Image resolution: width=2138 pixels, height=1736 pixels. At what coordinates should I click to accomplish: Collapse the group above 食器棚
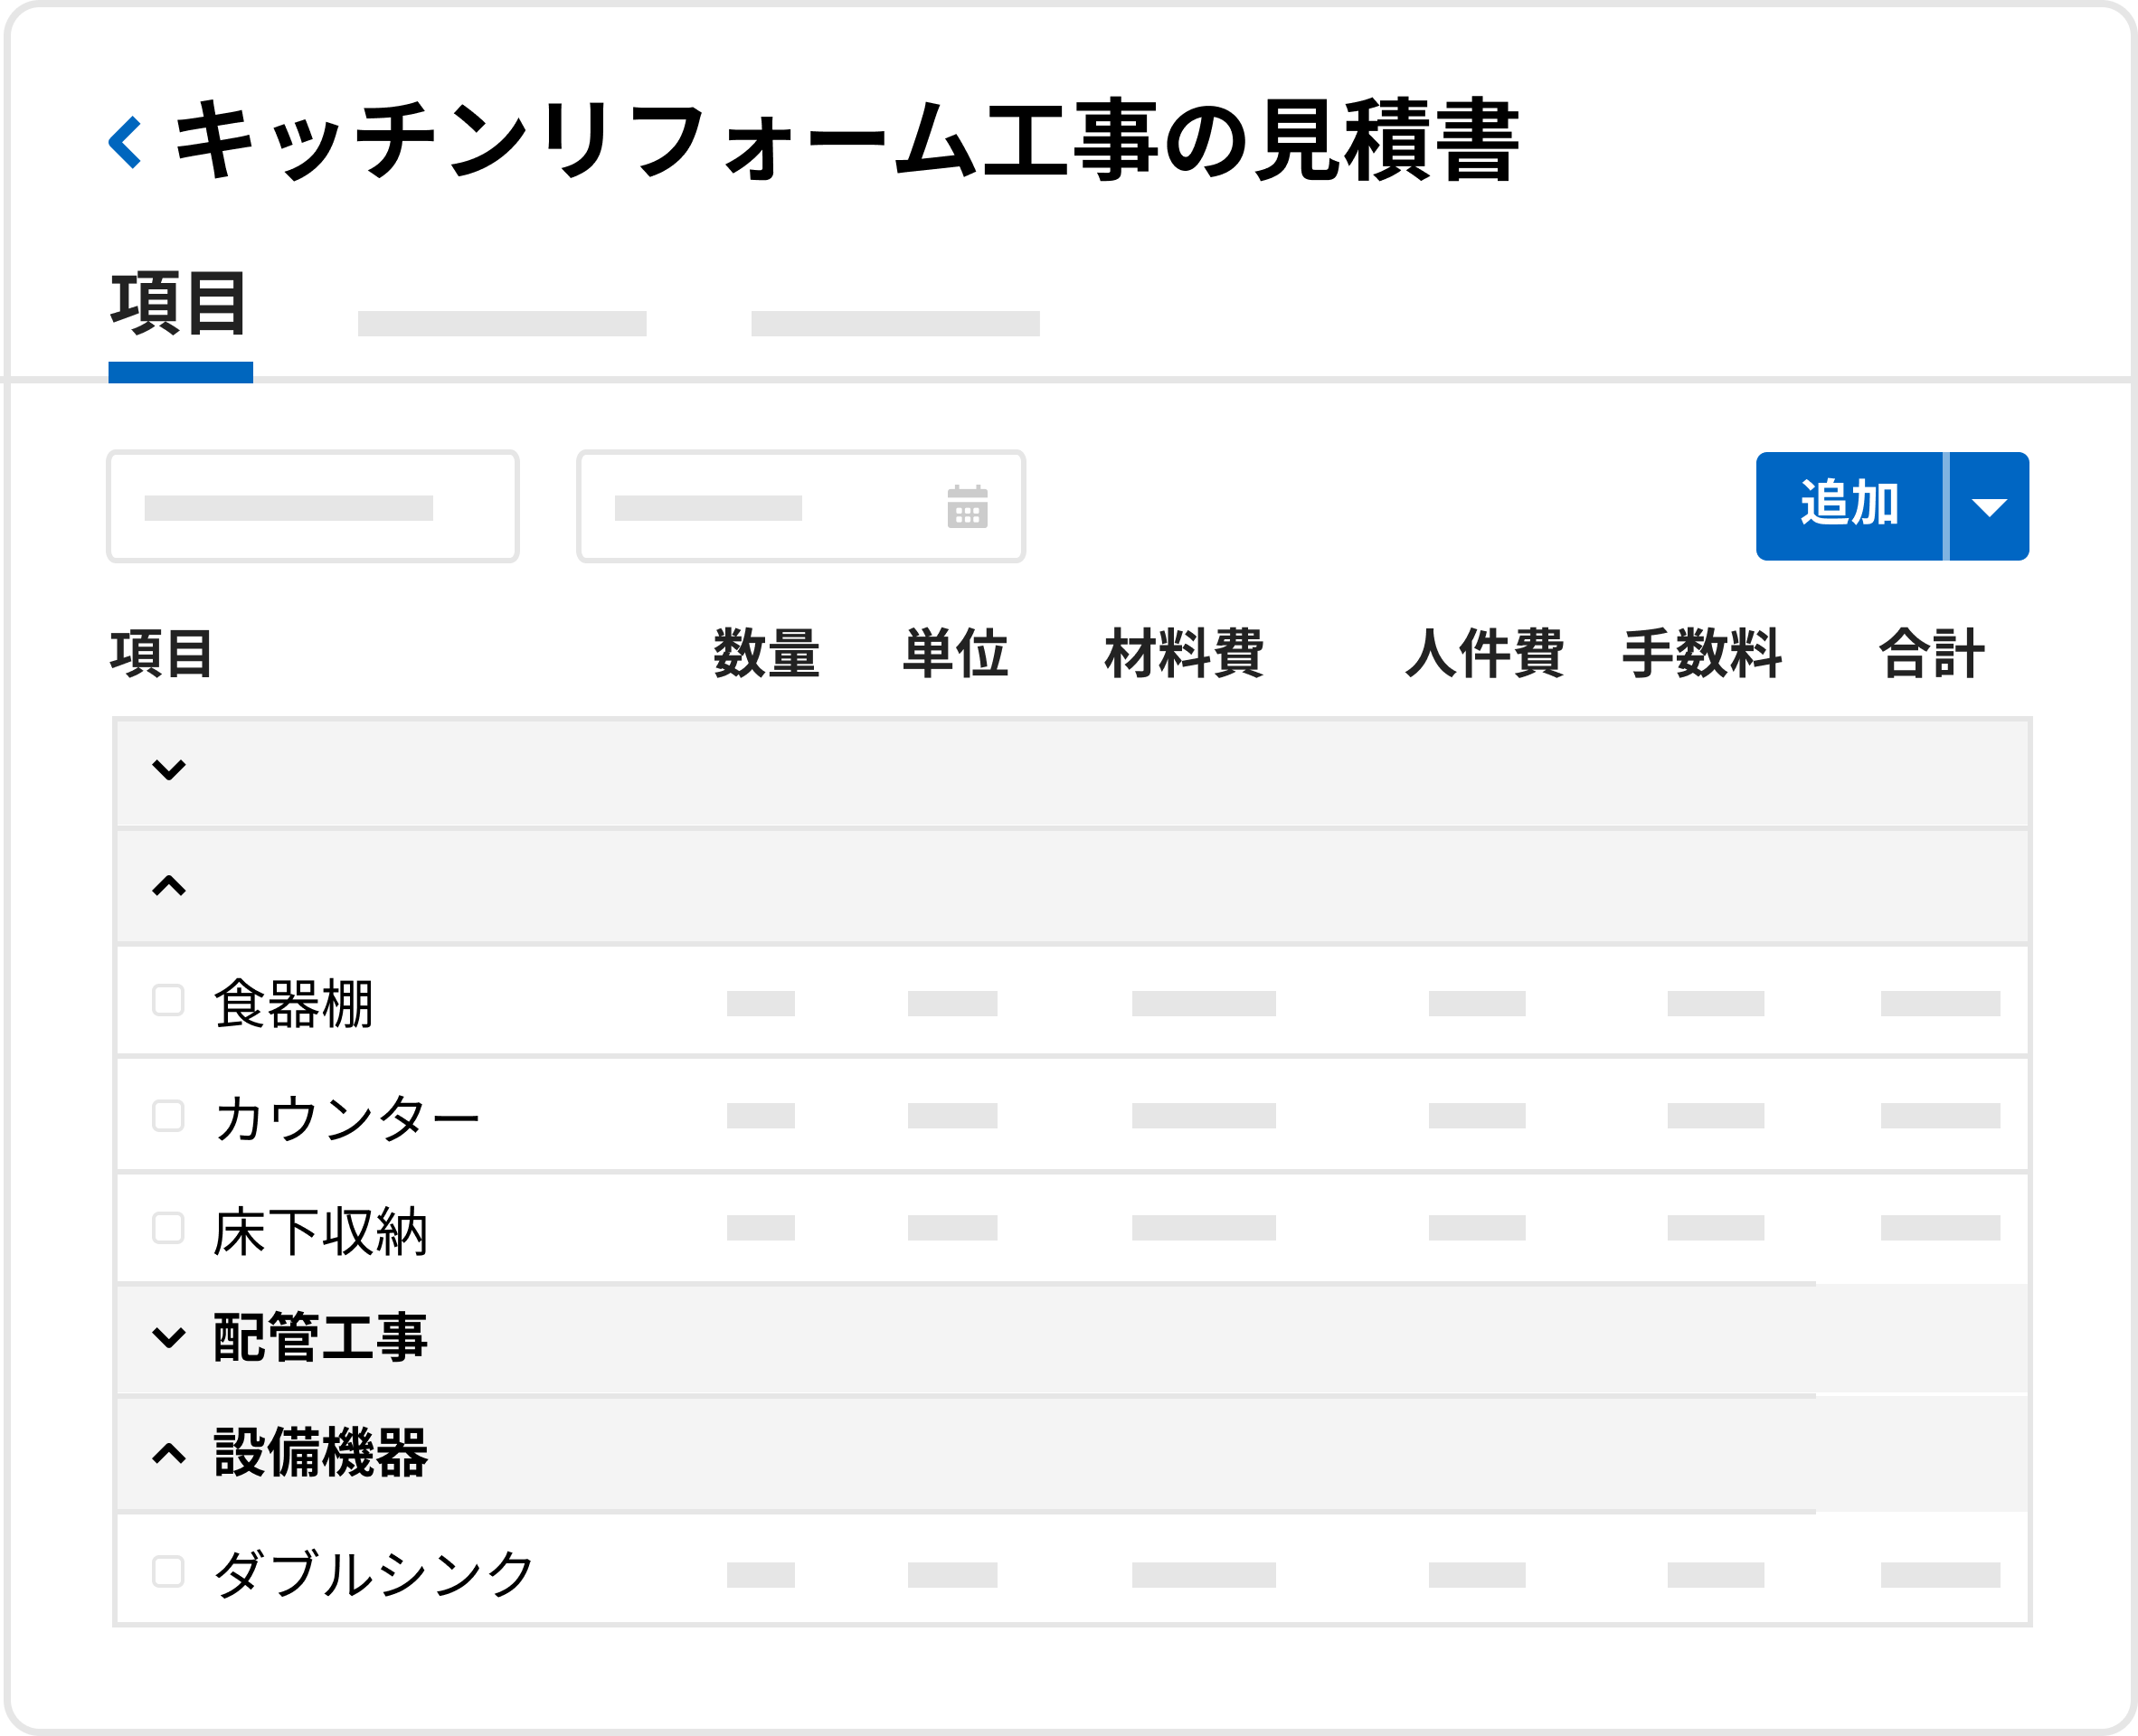(x=169, y=886)
